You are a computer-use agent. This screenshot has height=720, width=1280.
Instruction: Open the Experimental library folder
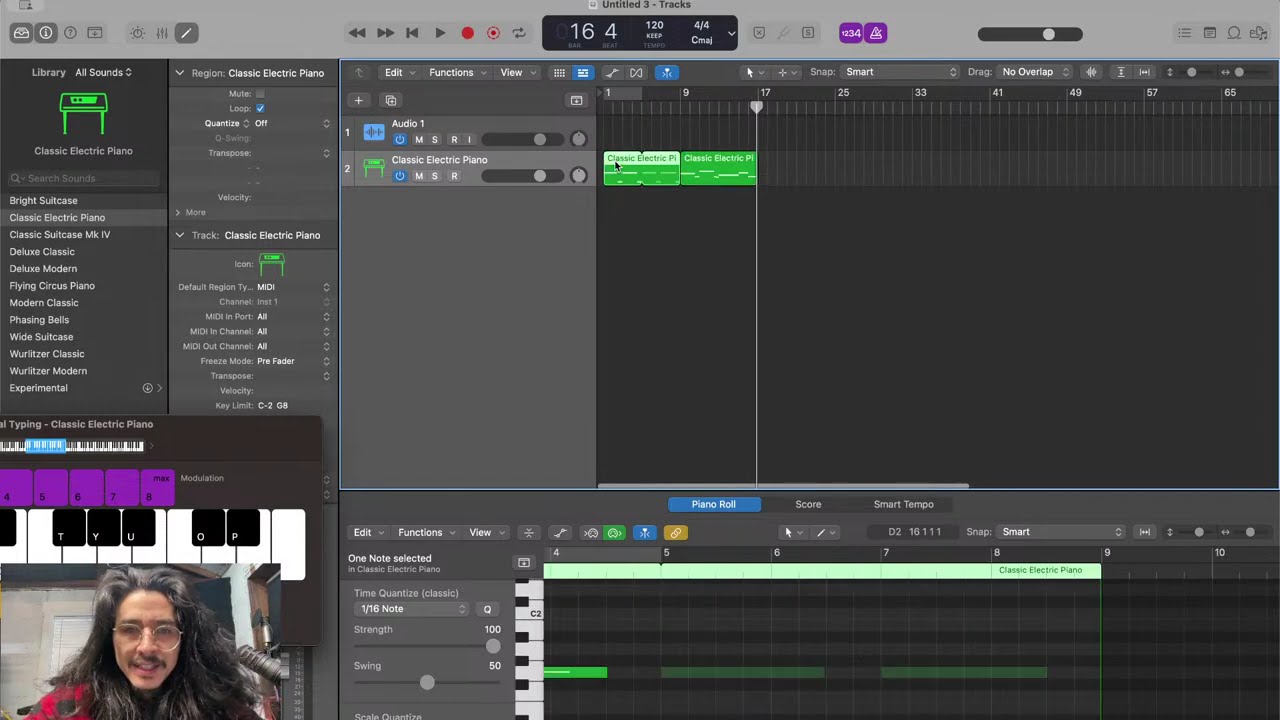coord(83,388)
